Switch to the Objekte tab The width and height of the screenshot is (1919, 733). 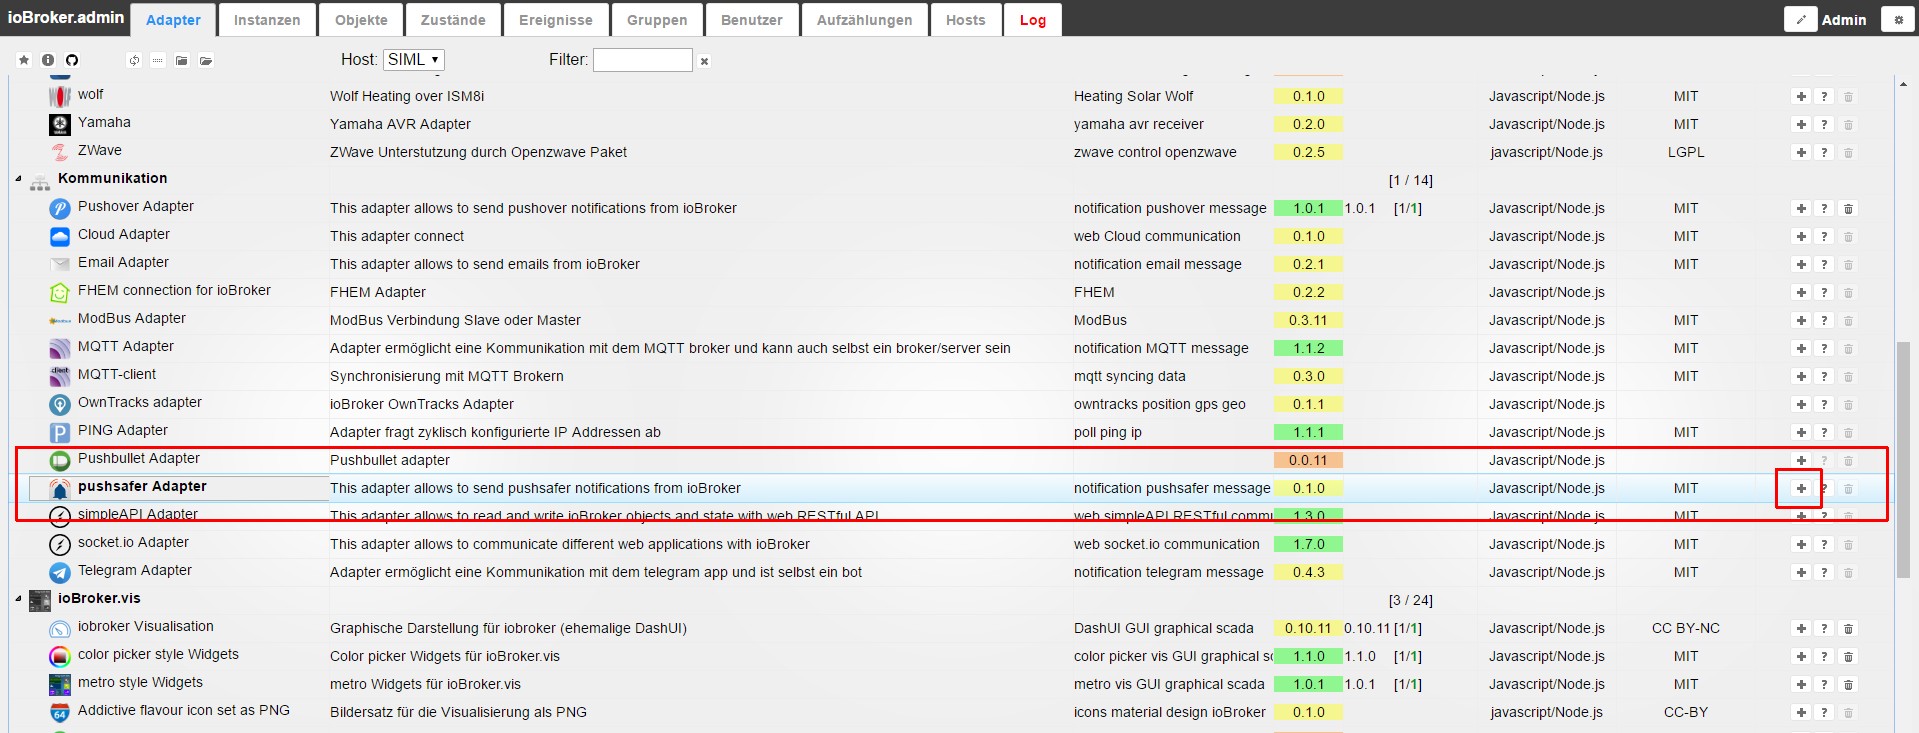click(361, 20)
